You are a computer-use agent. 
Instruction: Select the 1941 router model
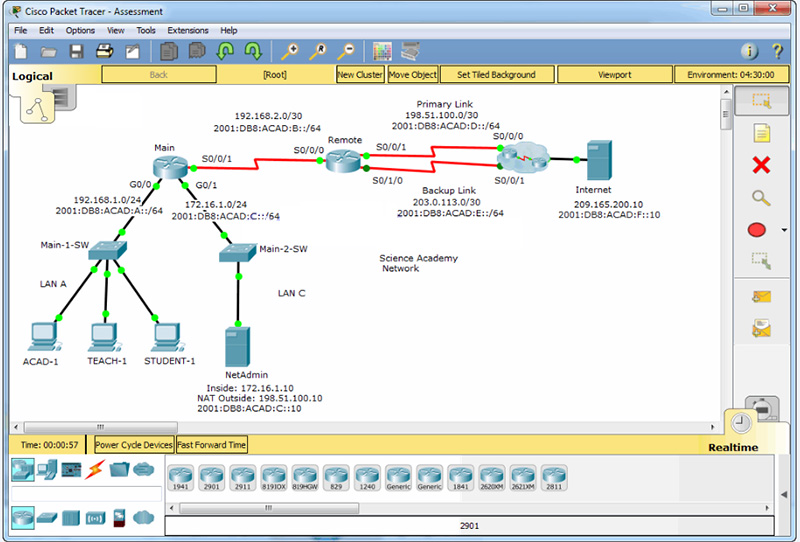(x=181, y=478)
